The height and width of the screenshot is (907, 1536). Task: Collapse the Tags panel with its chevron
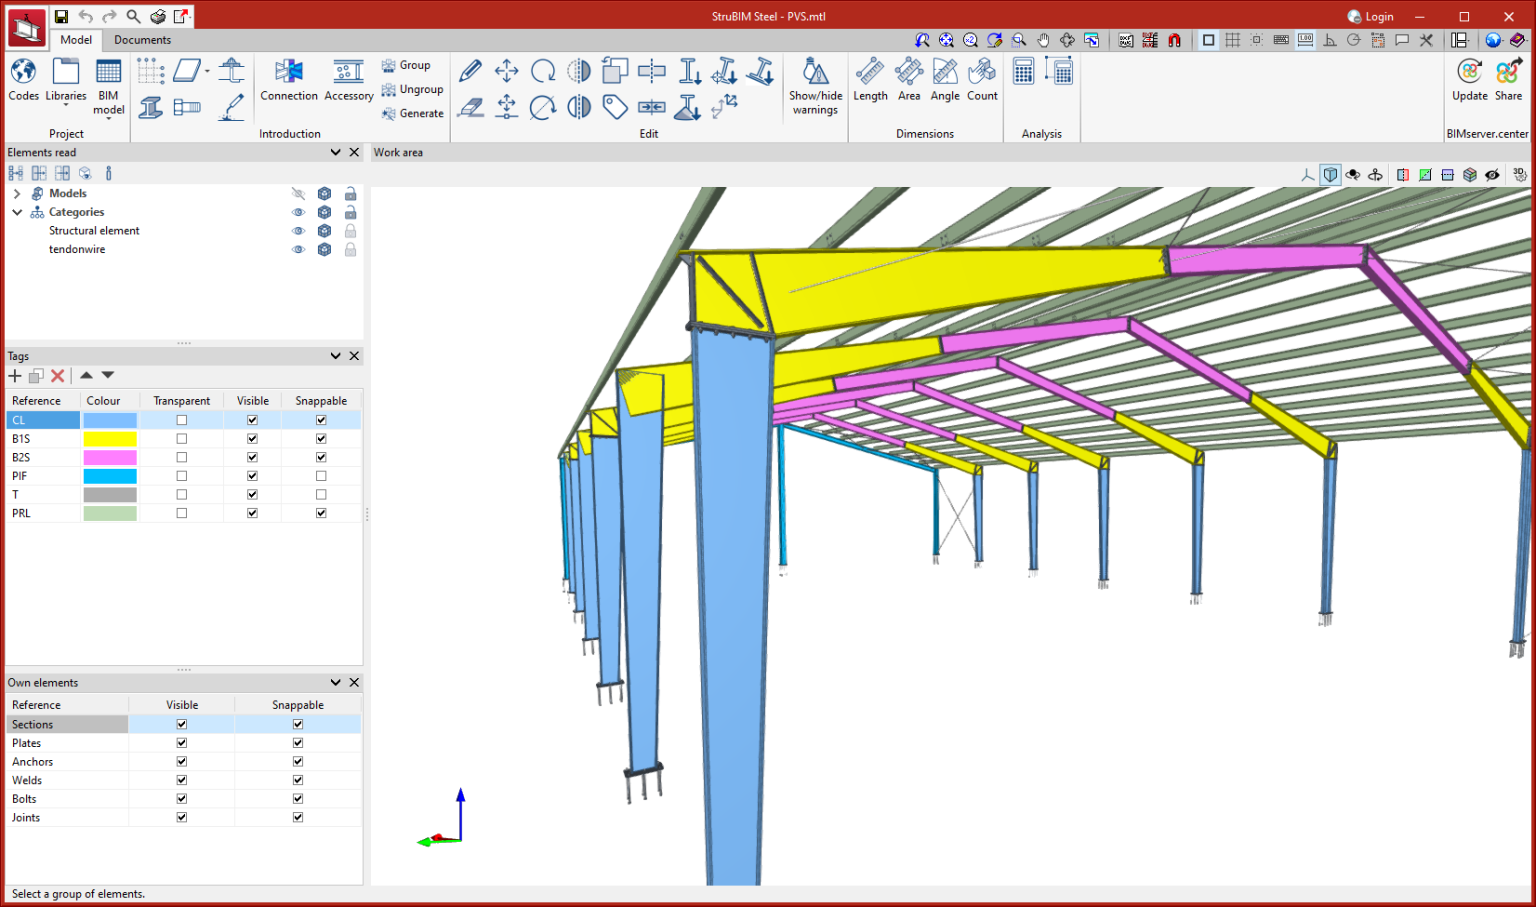point(335,355)
